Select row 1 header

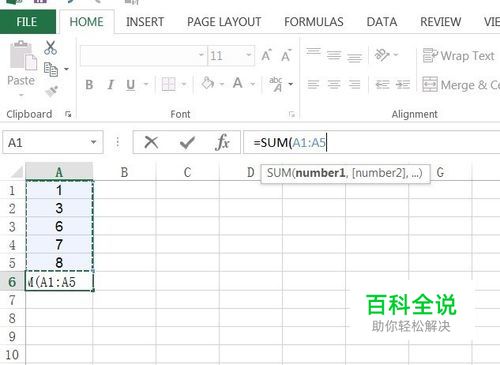click(12, 190)
